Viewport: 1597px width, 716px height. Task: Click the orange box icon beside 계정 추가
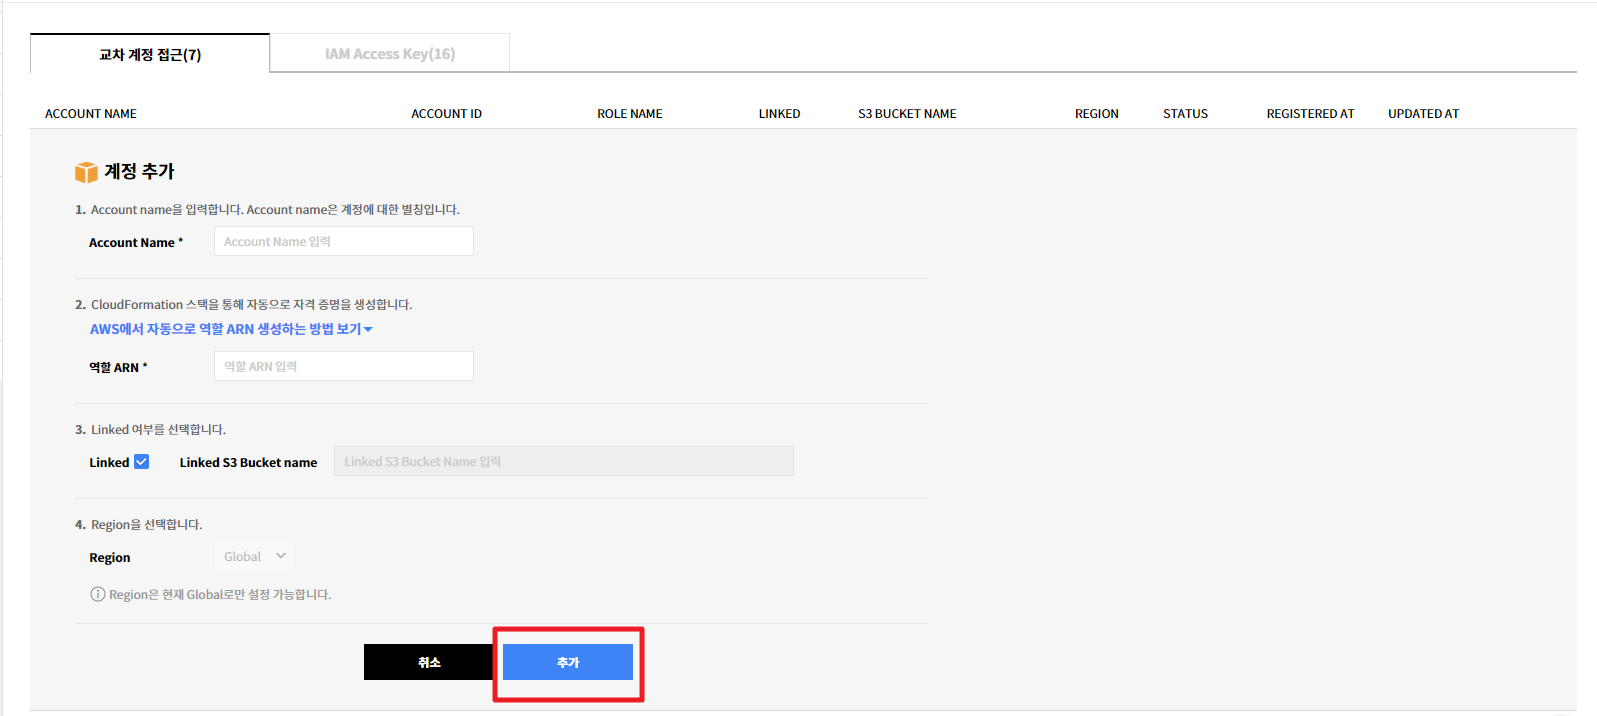point(86,172)
